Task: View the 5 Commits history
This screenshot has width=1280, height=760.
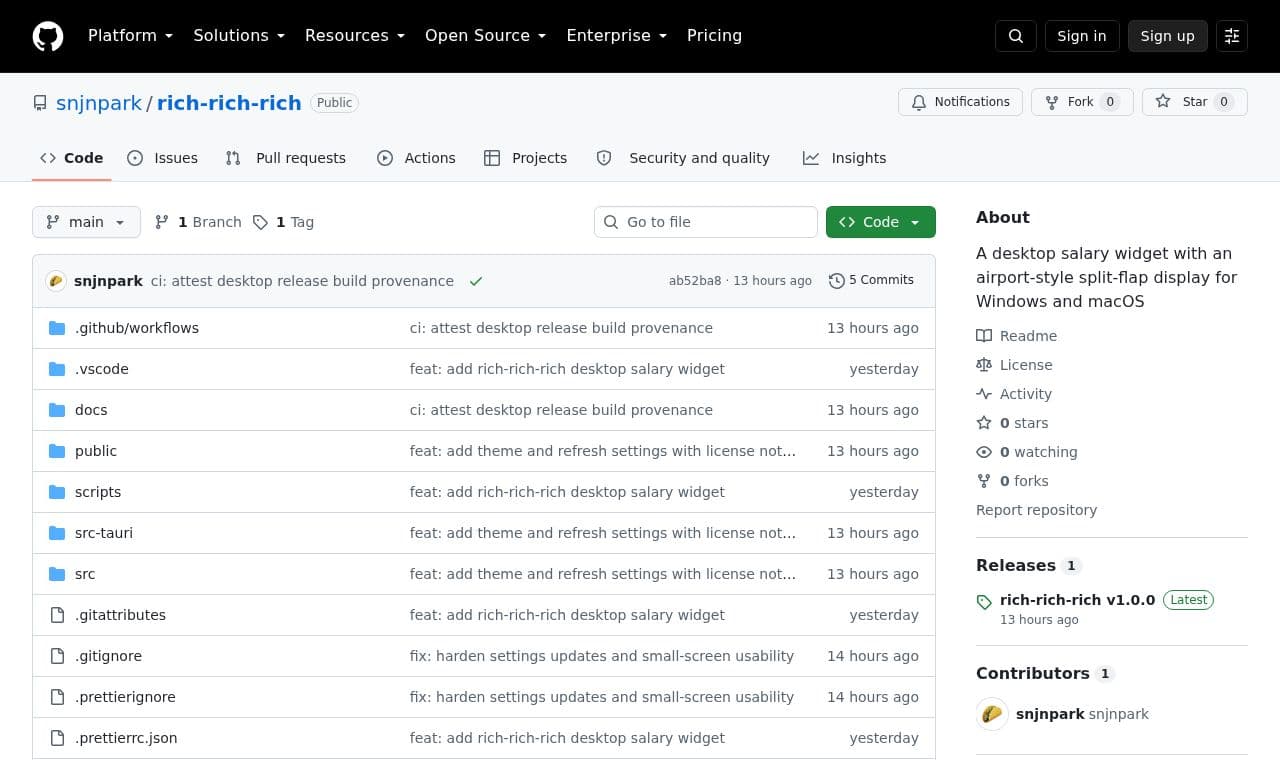Action: coord(871,281)
